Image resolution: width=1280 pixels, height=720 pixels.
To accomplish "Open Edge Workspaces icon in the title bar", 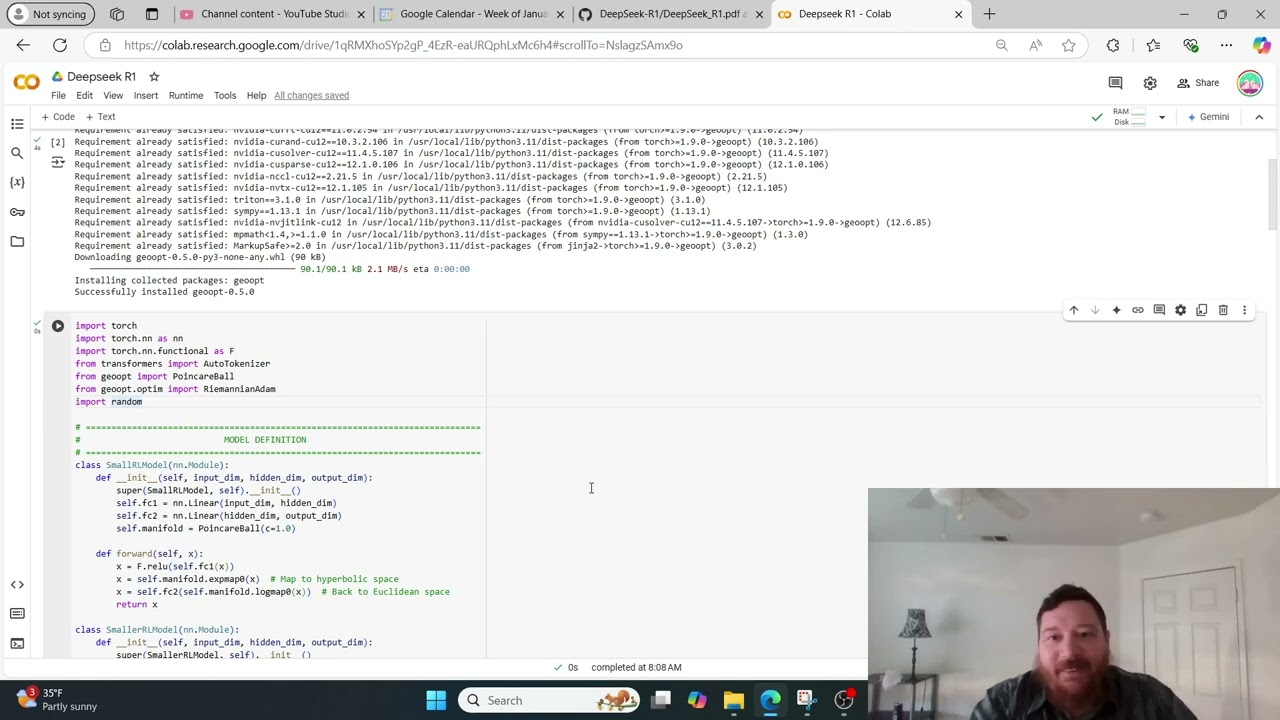I will [117, 14].
